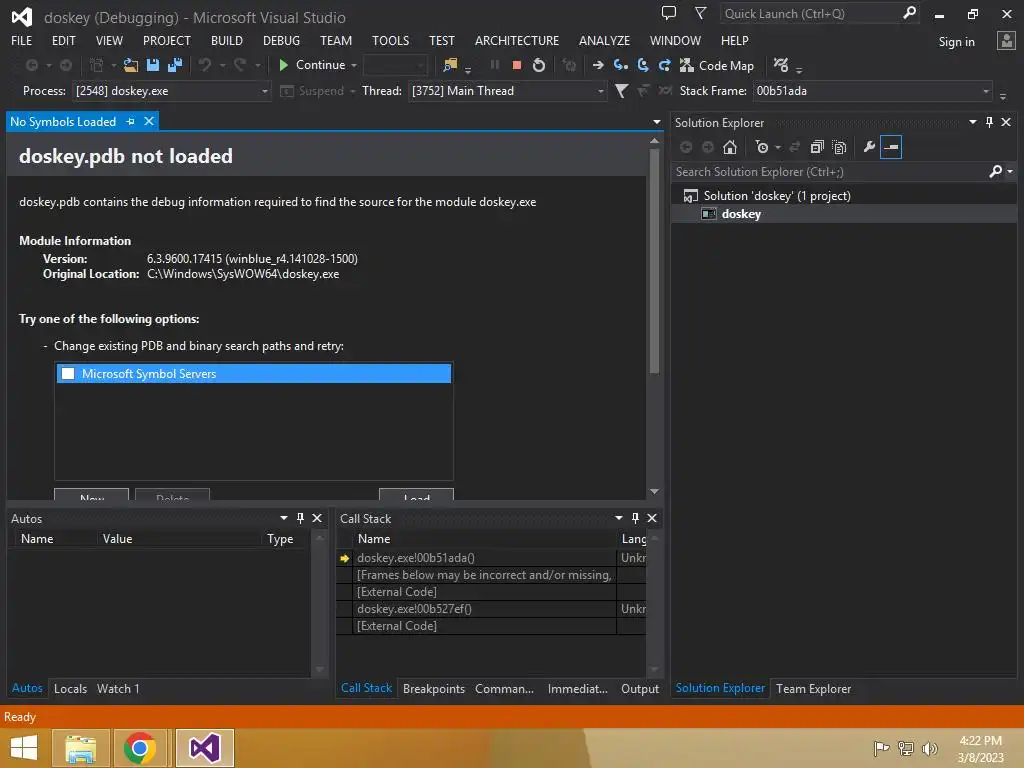Open the Solution Explorer window options arrow
The image size is (1024, 768).
(972, 122)
